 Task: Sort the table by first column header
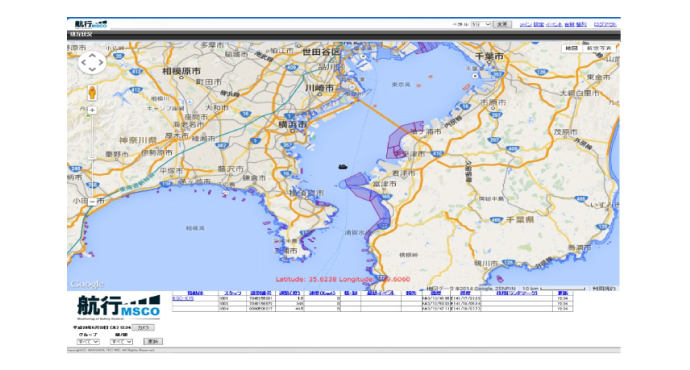[x=195, y=293]
